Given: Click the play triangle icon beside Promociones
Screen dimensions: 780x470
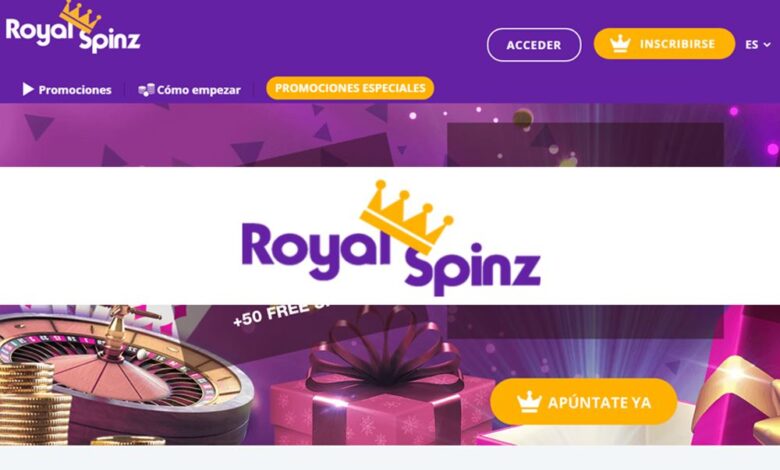Looking at the screenshot, I should point(28,90).
